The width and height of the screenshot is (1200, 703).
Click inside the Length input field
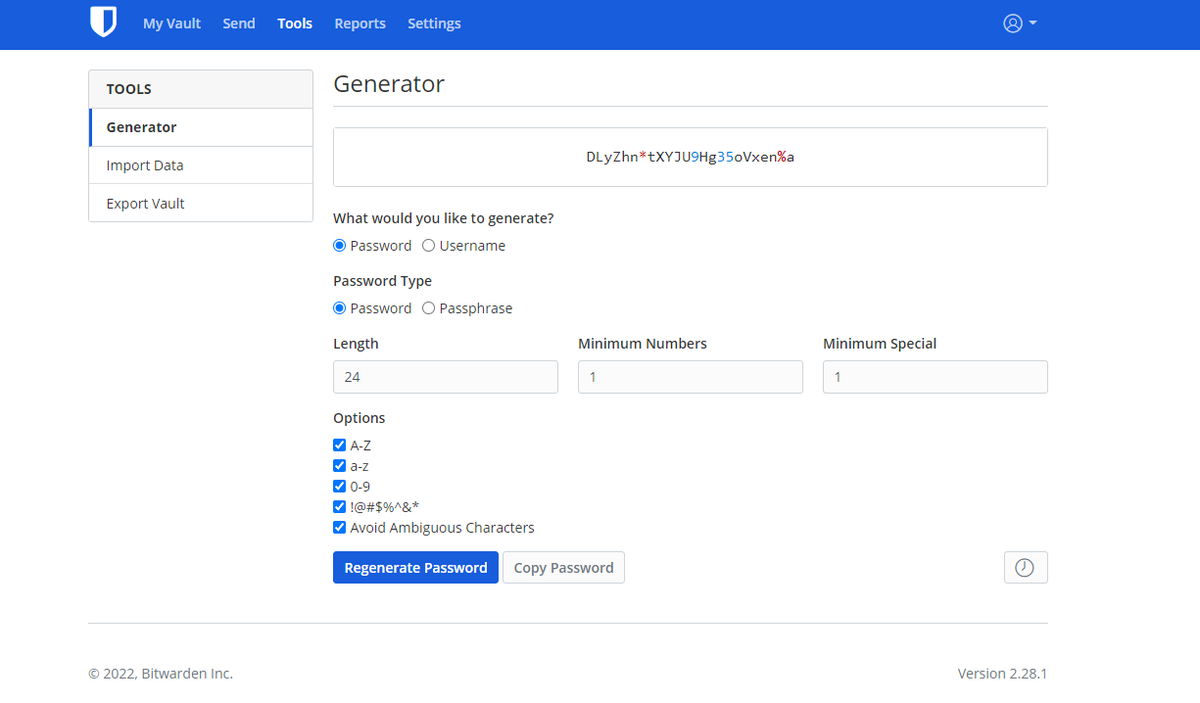click(445, 377)
